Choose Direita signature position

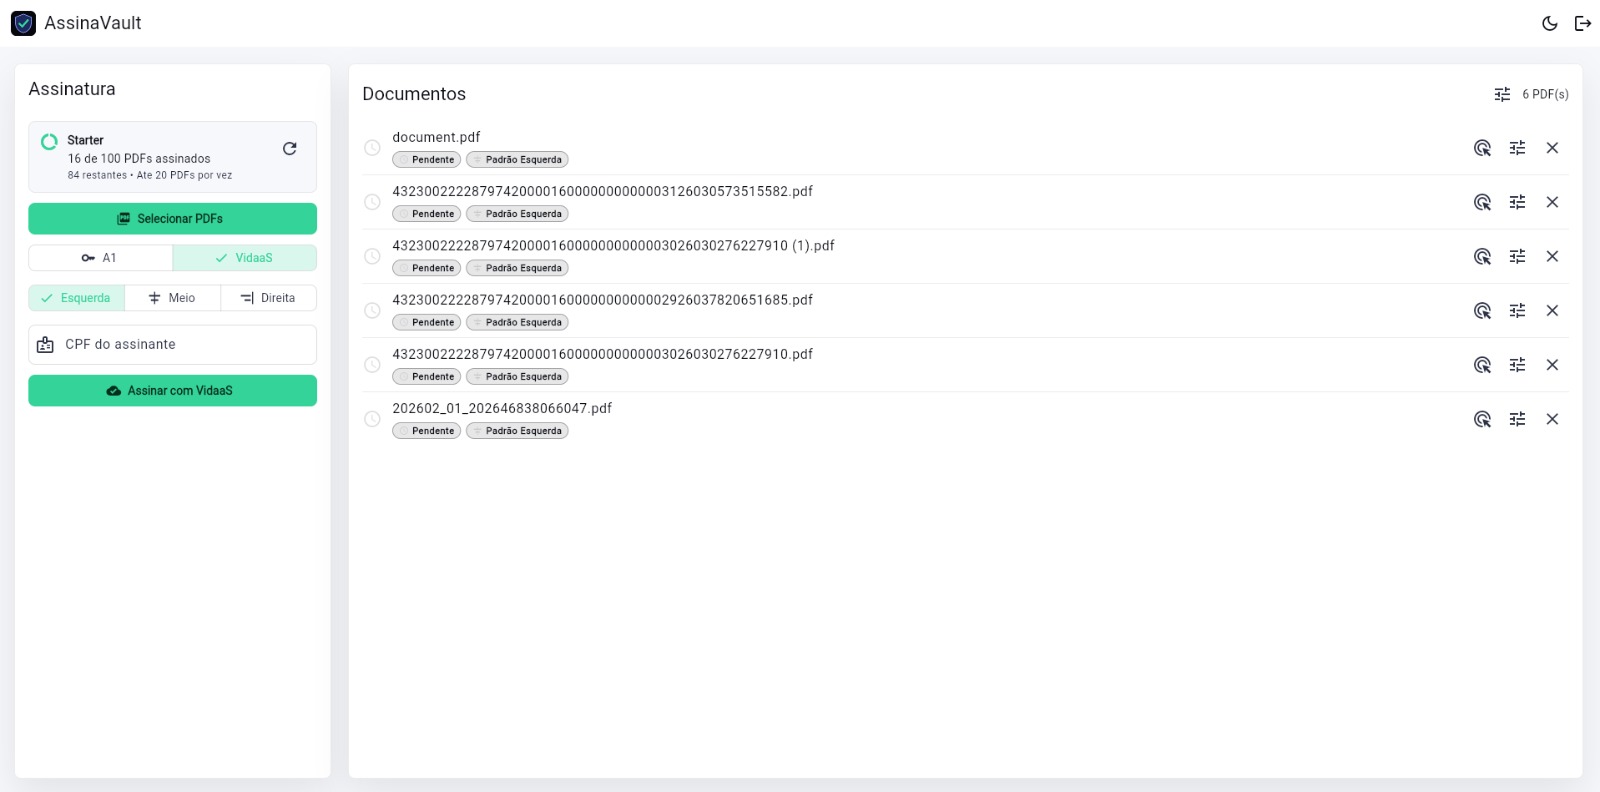pyautogui.click(x=269, y=298)
